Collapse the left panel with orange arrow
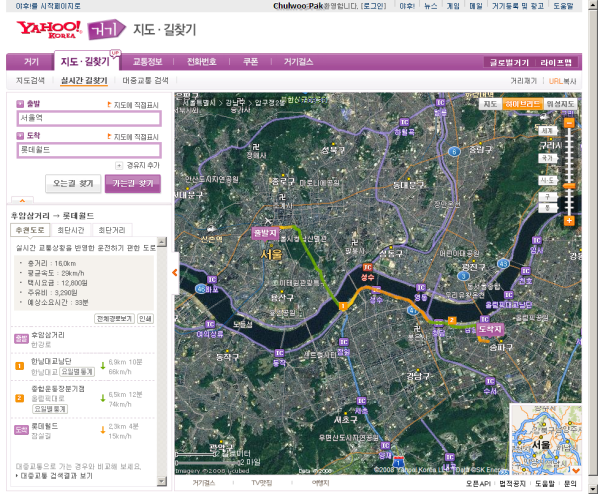Image resolution: width=598 pixels, height=494 pixels. pos(175,273)
